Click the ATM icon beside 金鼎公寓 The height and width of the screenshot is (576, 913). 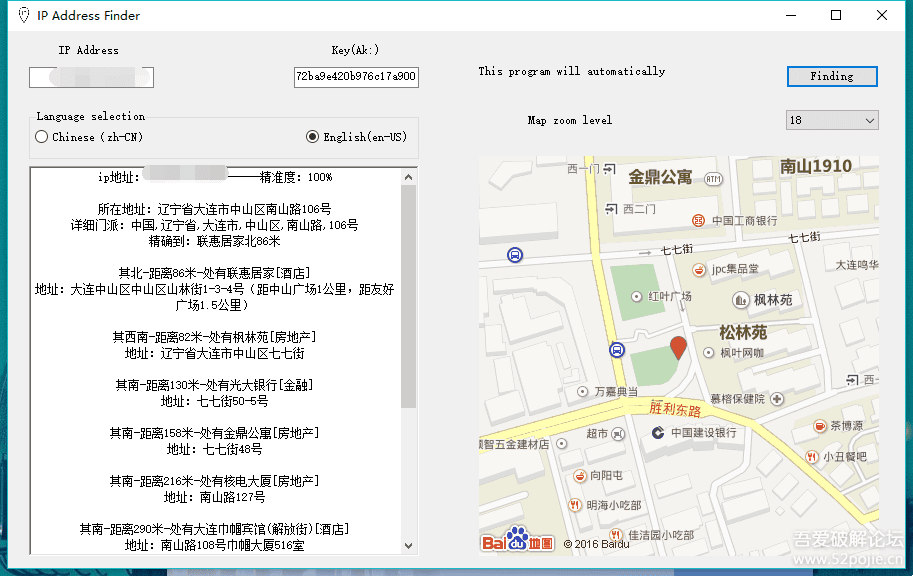[x=713, y=179]
